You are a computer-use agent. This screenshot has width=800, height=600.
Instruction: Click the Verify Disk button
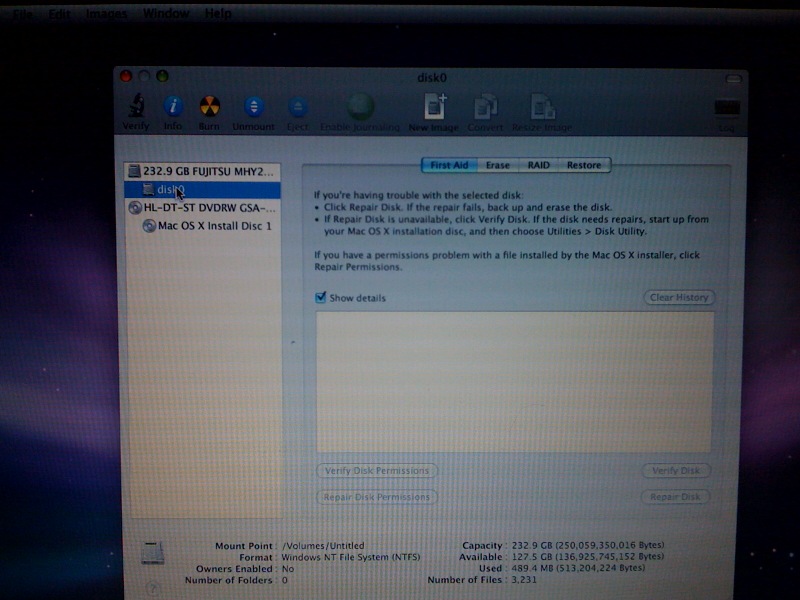tap(676, 470)
